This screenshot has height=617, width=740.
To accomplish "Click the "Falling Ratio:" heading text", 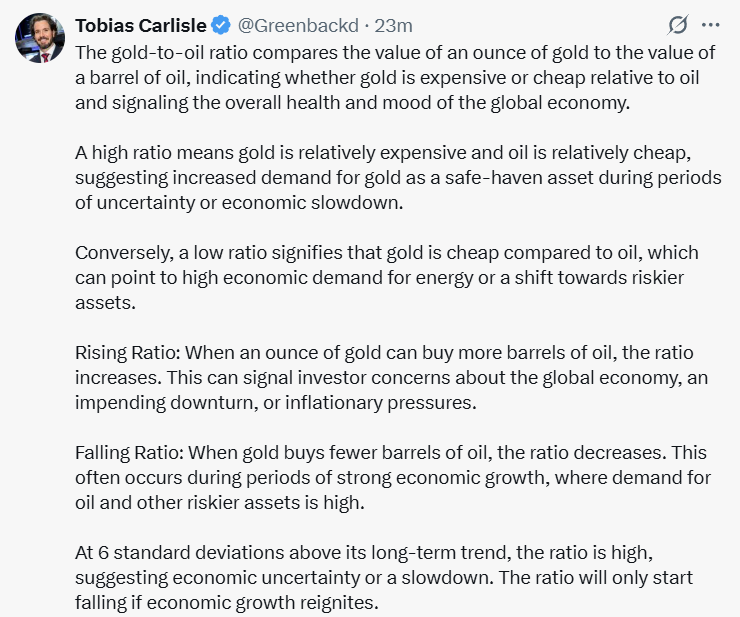I will 129,451.
